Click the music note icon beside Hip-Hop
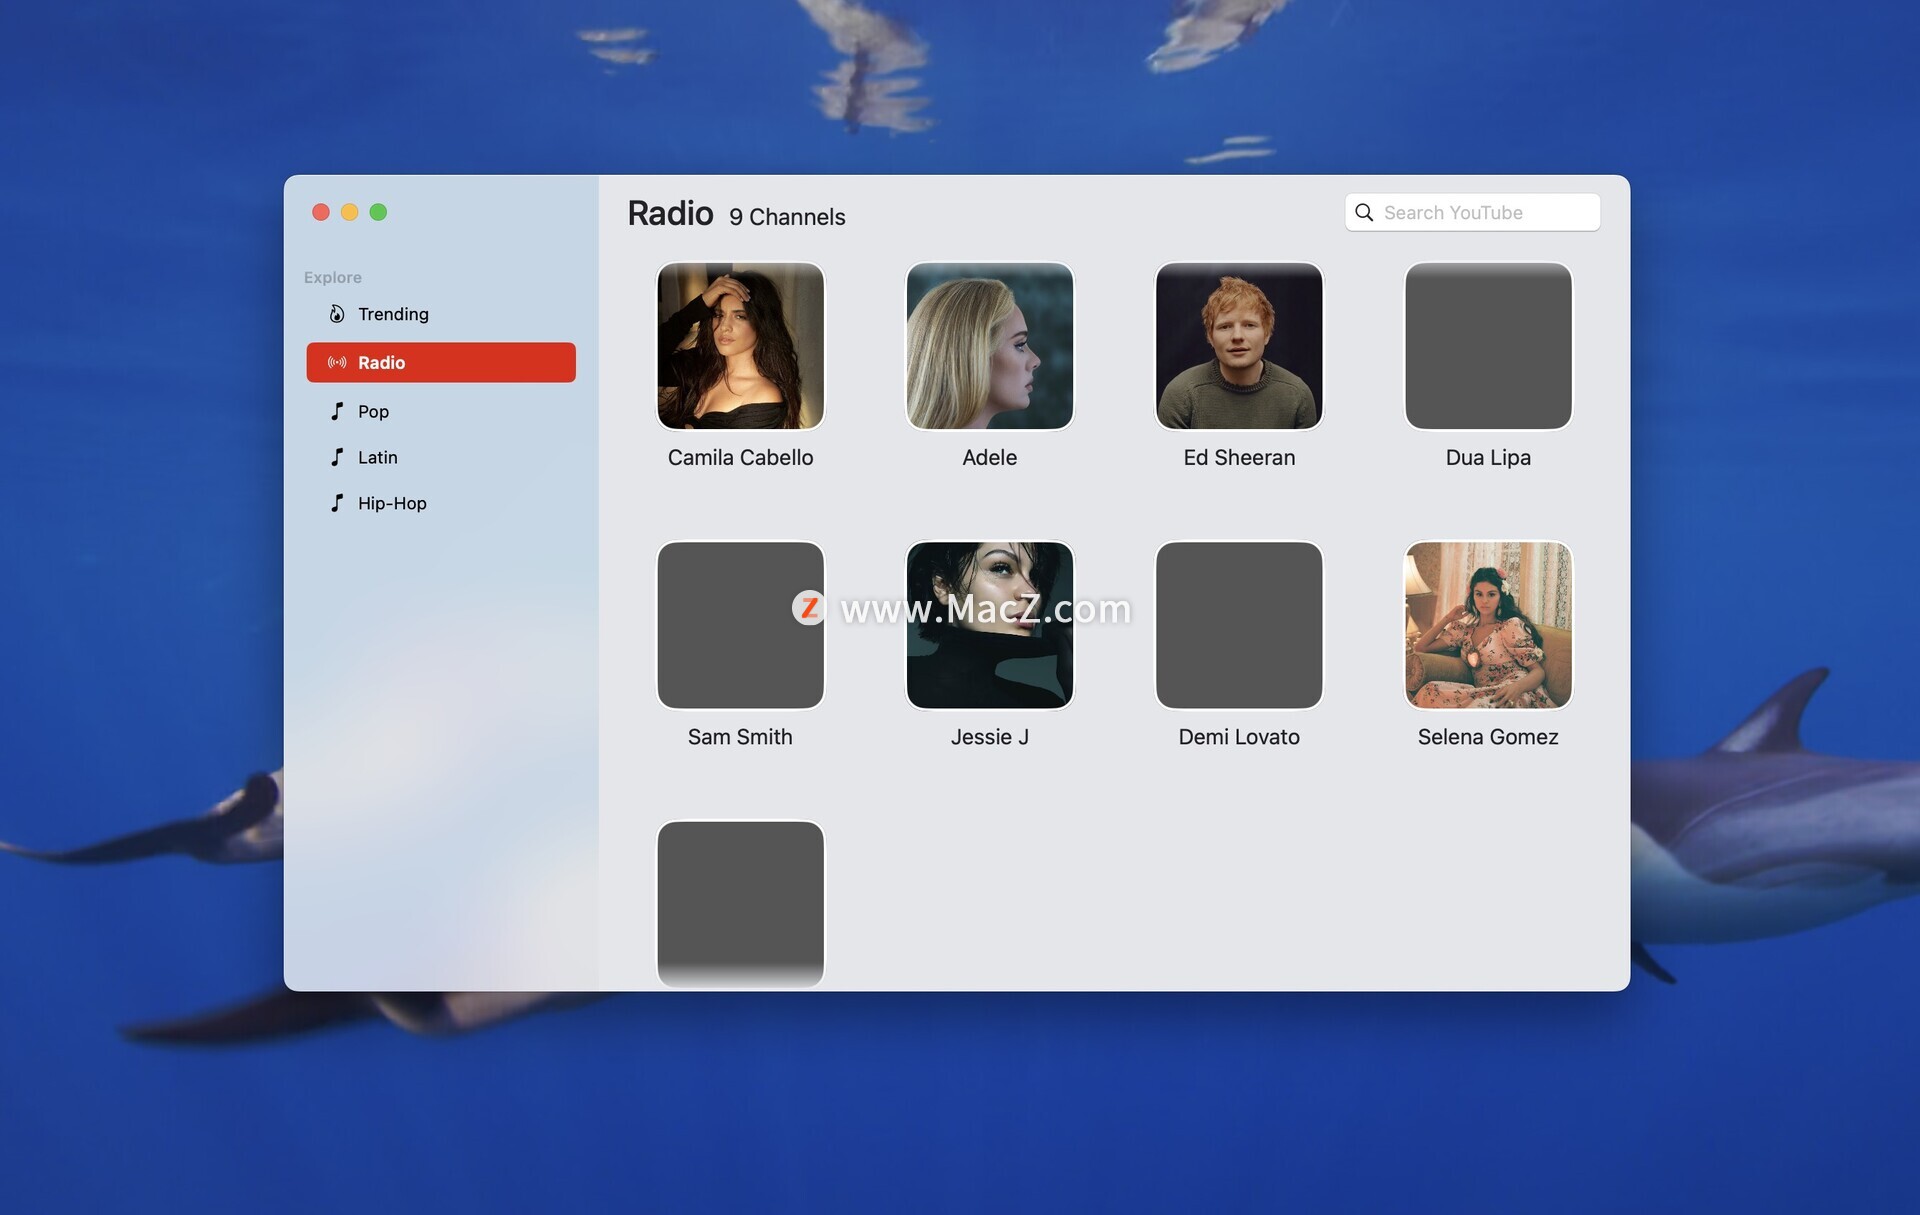This screenshot has width=1920, height=1215. click(337, 503)
